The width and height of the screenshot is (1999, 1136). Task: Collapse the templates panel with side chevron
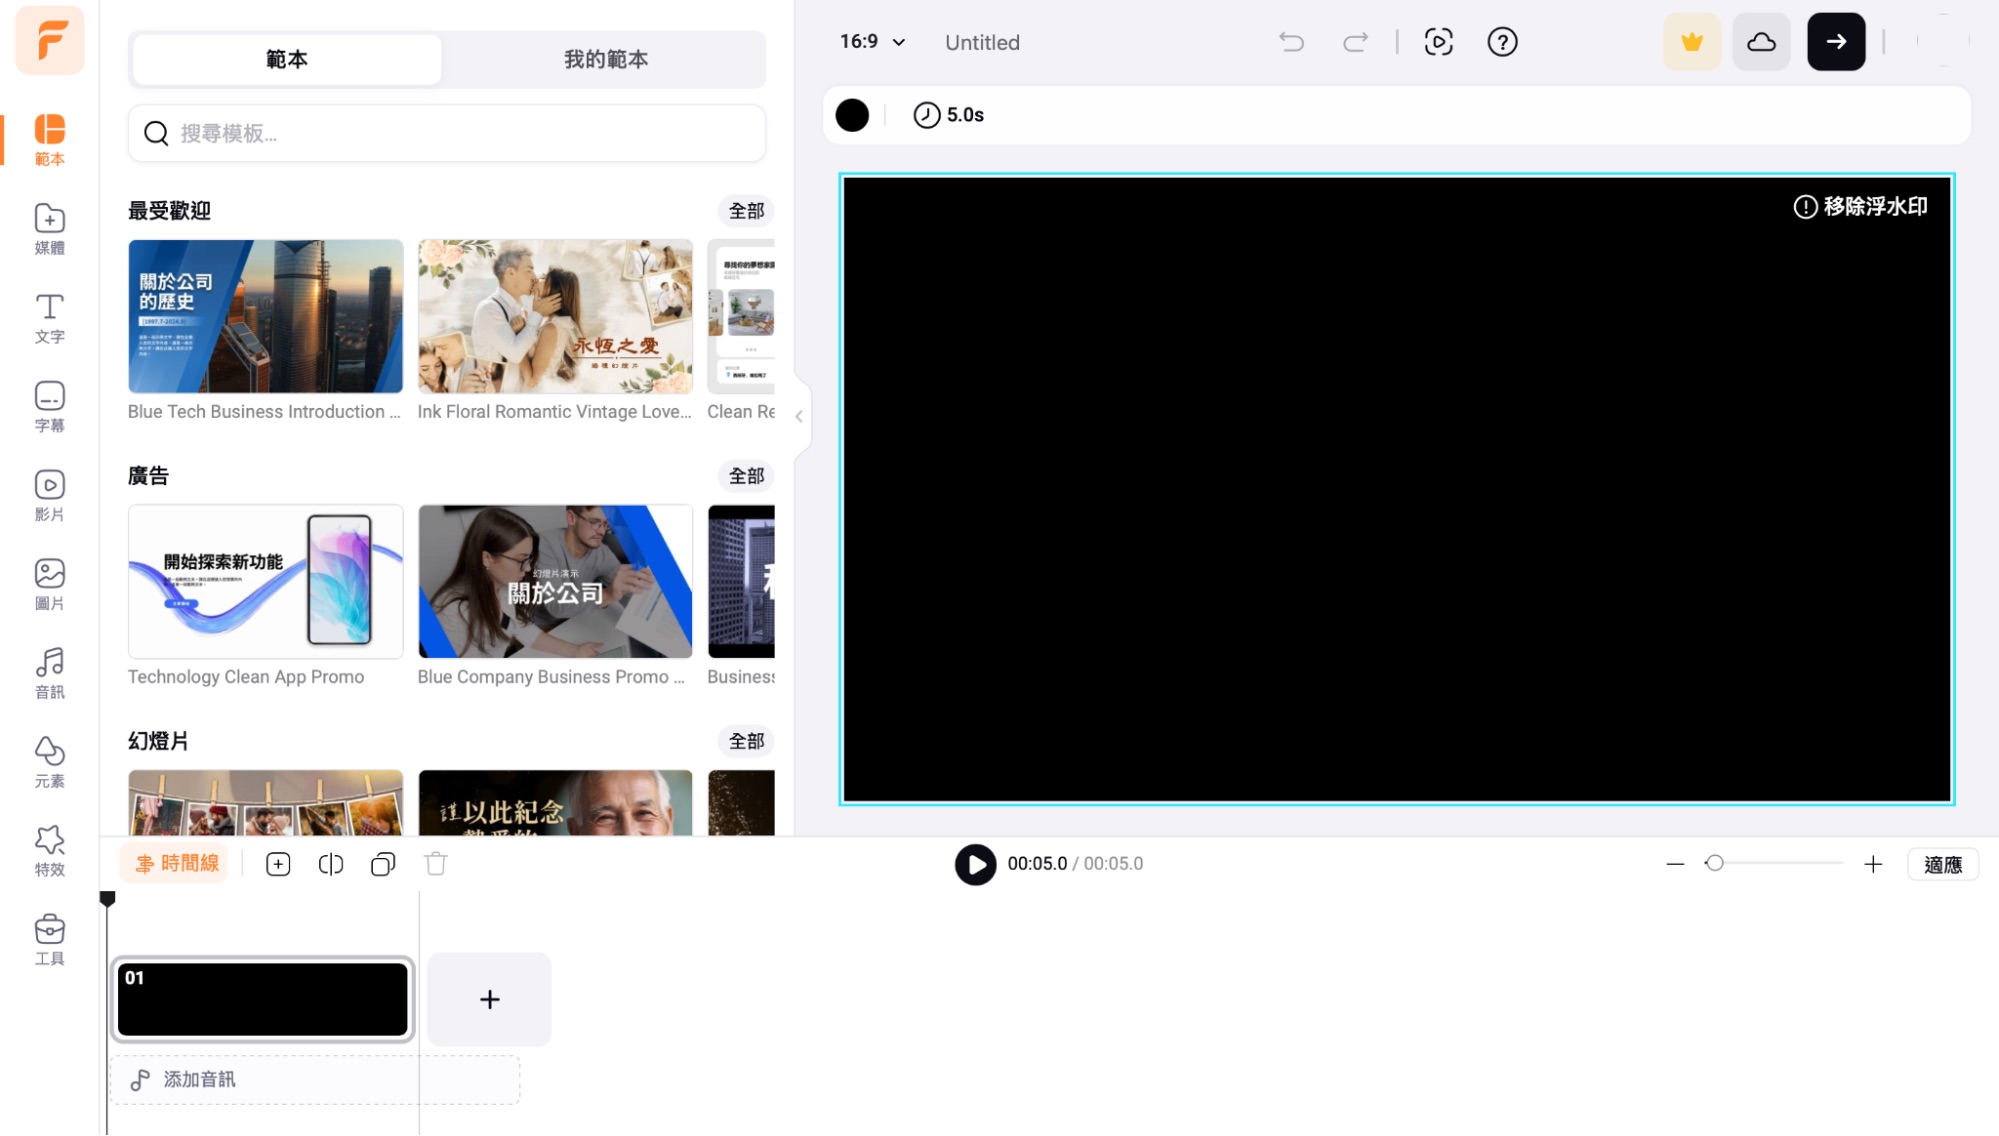(799, 417)
